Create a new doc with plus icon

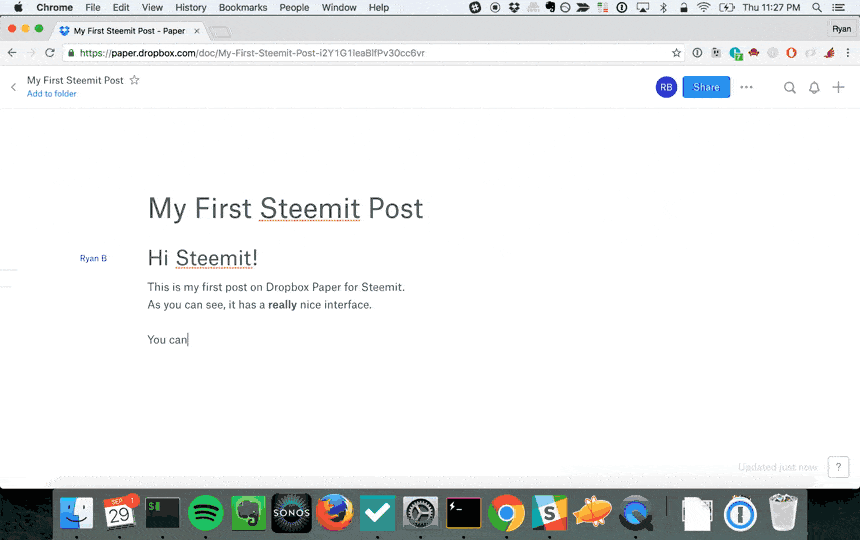(x=838, y=87)
